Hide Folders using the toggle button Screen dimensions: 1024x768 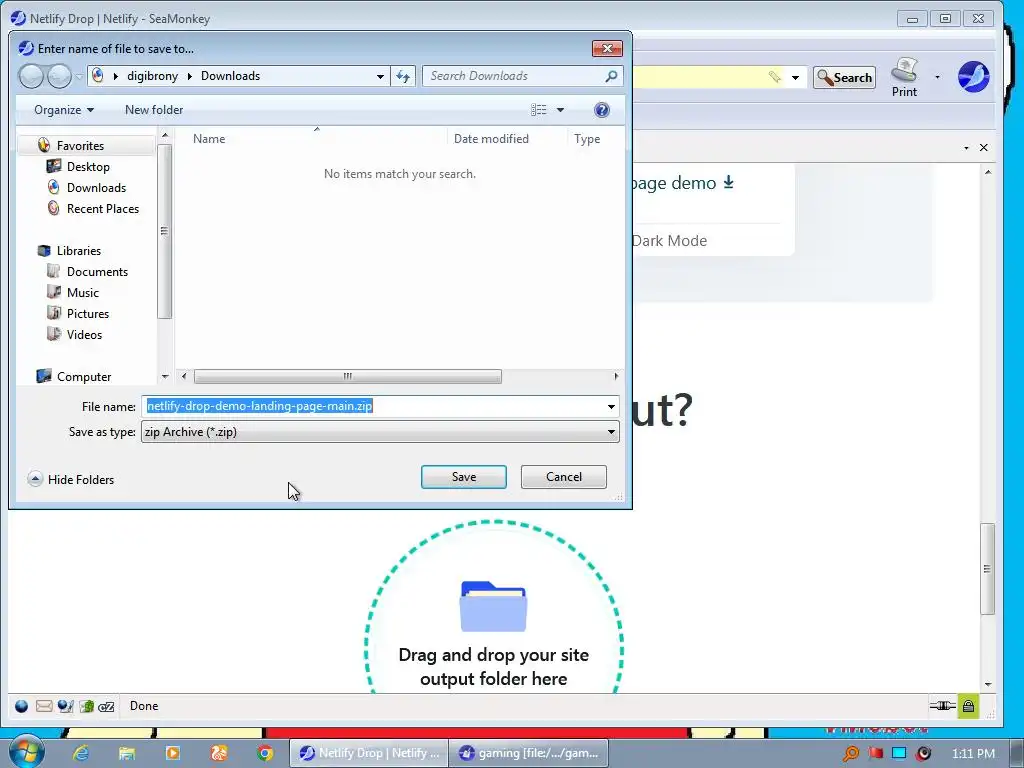(71, 479)
